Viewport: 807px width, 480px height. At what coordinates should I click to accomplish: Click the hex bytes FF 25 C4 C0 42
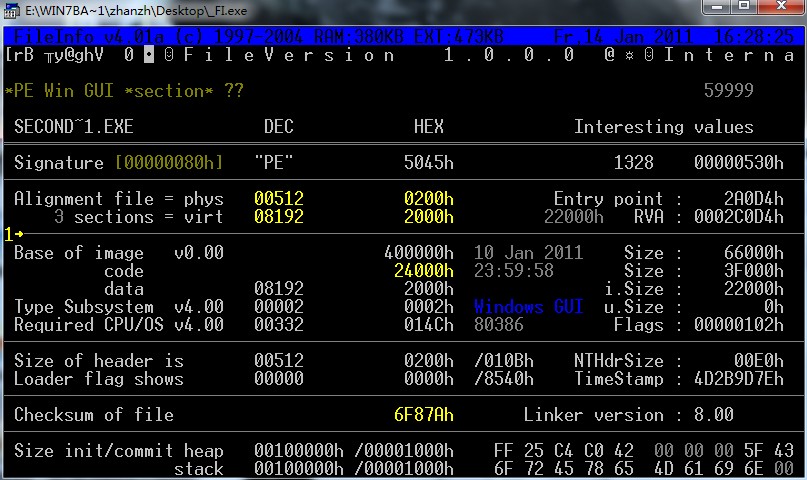click(x=564, y=451)
